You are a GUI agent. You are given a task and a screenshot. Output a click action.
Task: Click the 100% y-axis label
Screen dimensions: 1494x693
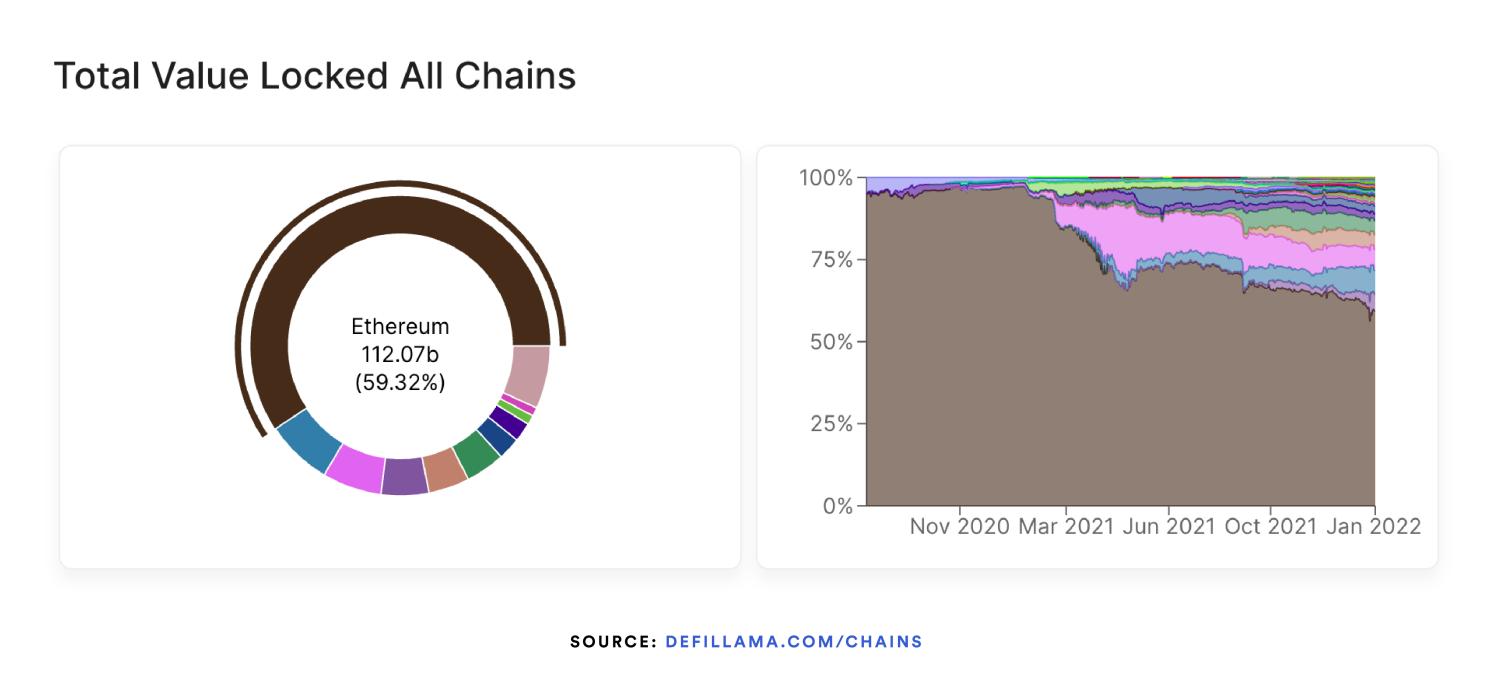pos(825,178)
